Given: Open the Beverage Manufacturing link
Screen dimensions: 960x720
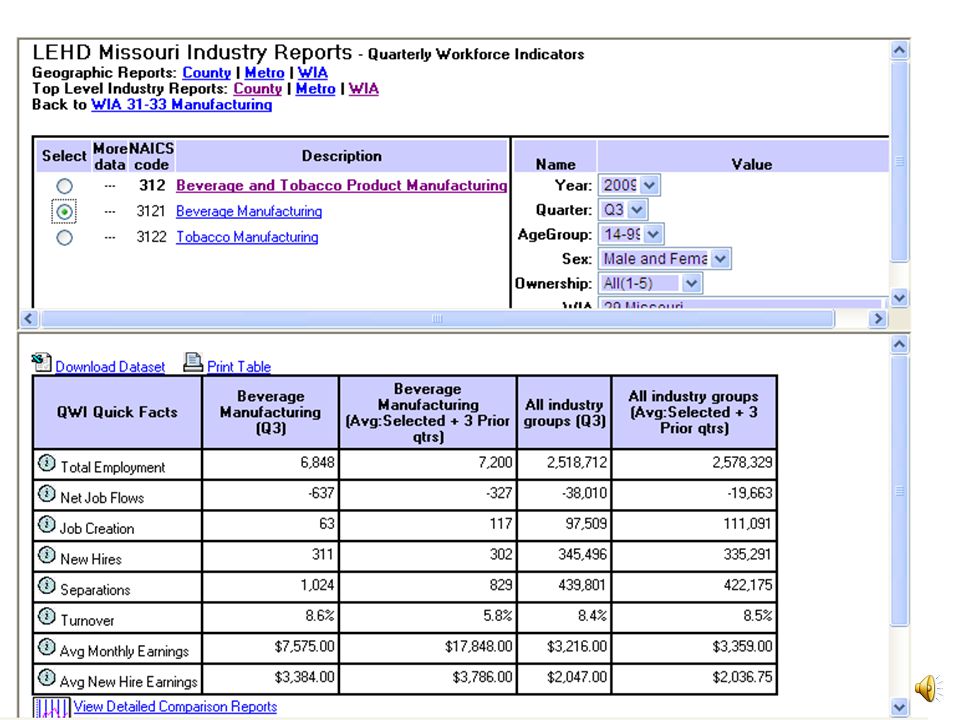Looking at the screenshot, I should click(x=249, y=211).
